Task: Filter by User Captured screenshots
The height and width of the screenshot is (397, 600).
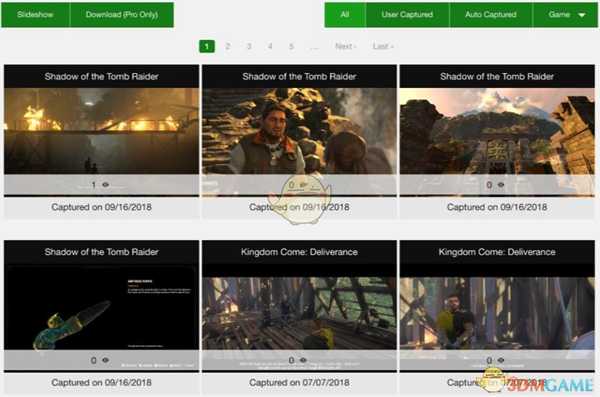Action: (407, 15)
